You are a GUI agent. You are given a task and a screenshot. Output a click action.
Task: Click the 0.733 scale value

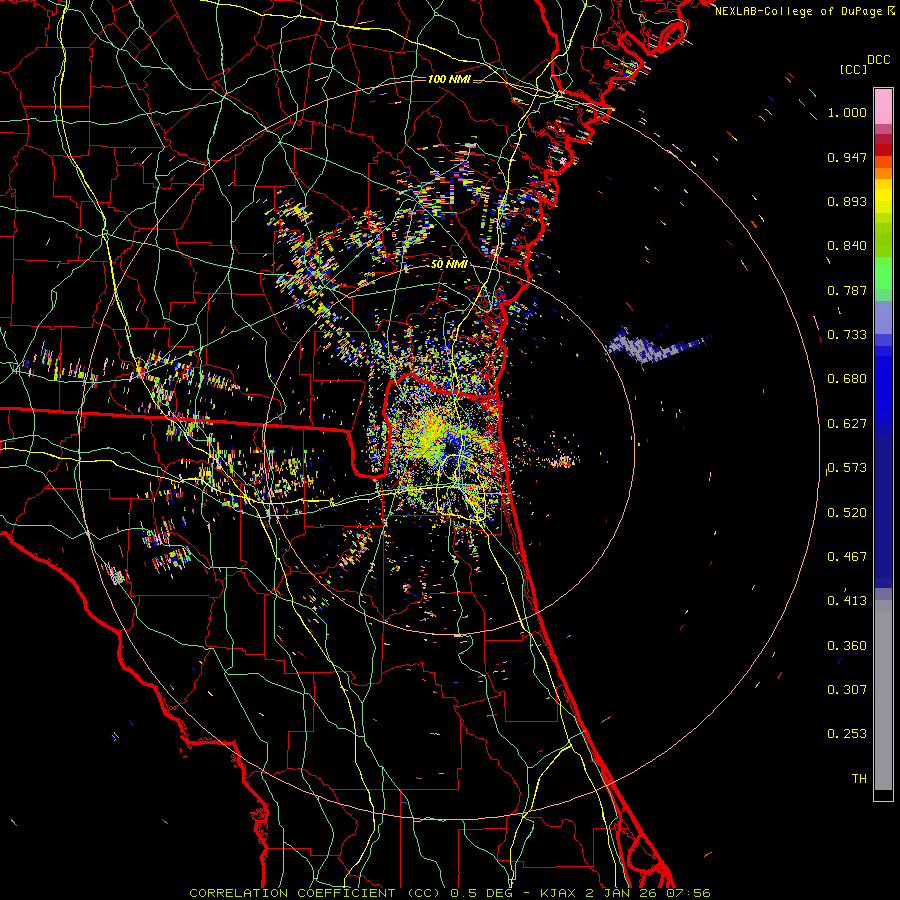[x=847, y=335]
